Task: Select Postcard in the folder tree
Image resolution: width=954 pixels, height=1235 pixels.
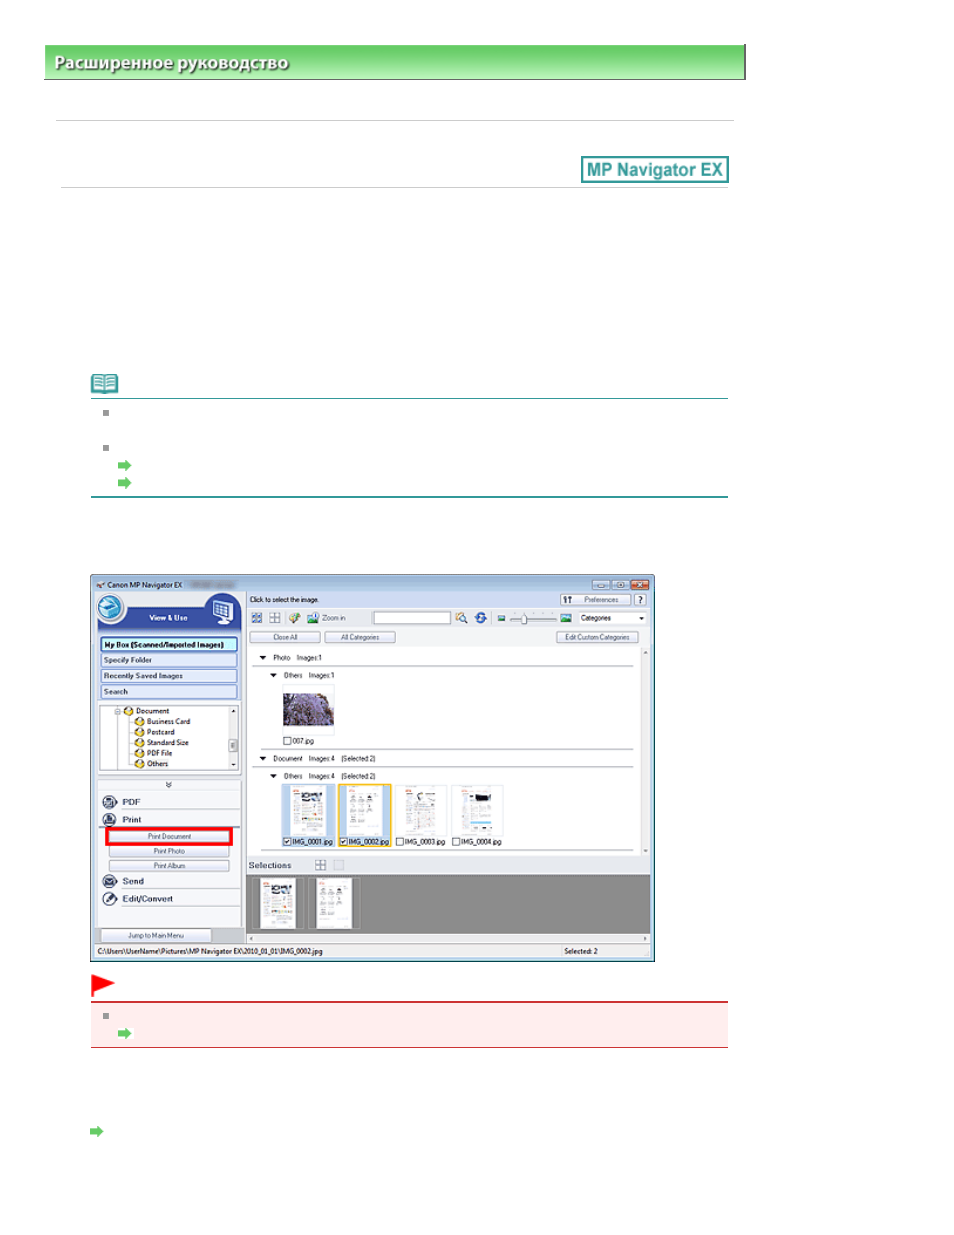Action: pyautogui.click(x=160, y=732)
